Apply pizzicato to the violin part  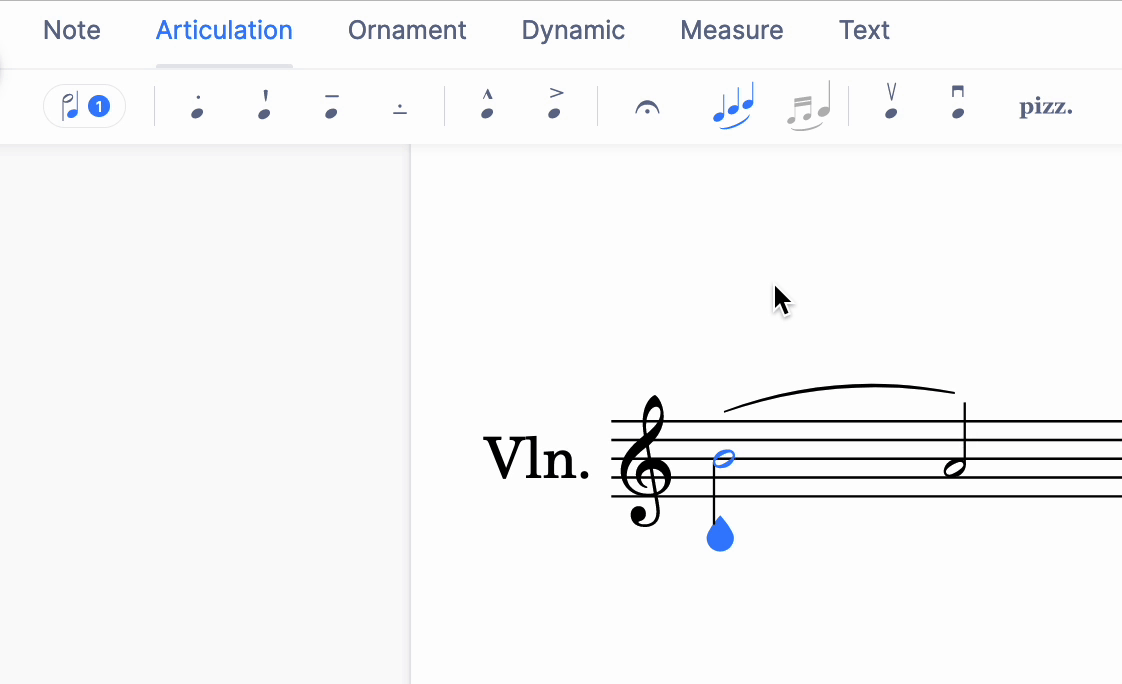(x=1045, y=105)
